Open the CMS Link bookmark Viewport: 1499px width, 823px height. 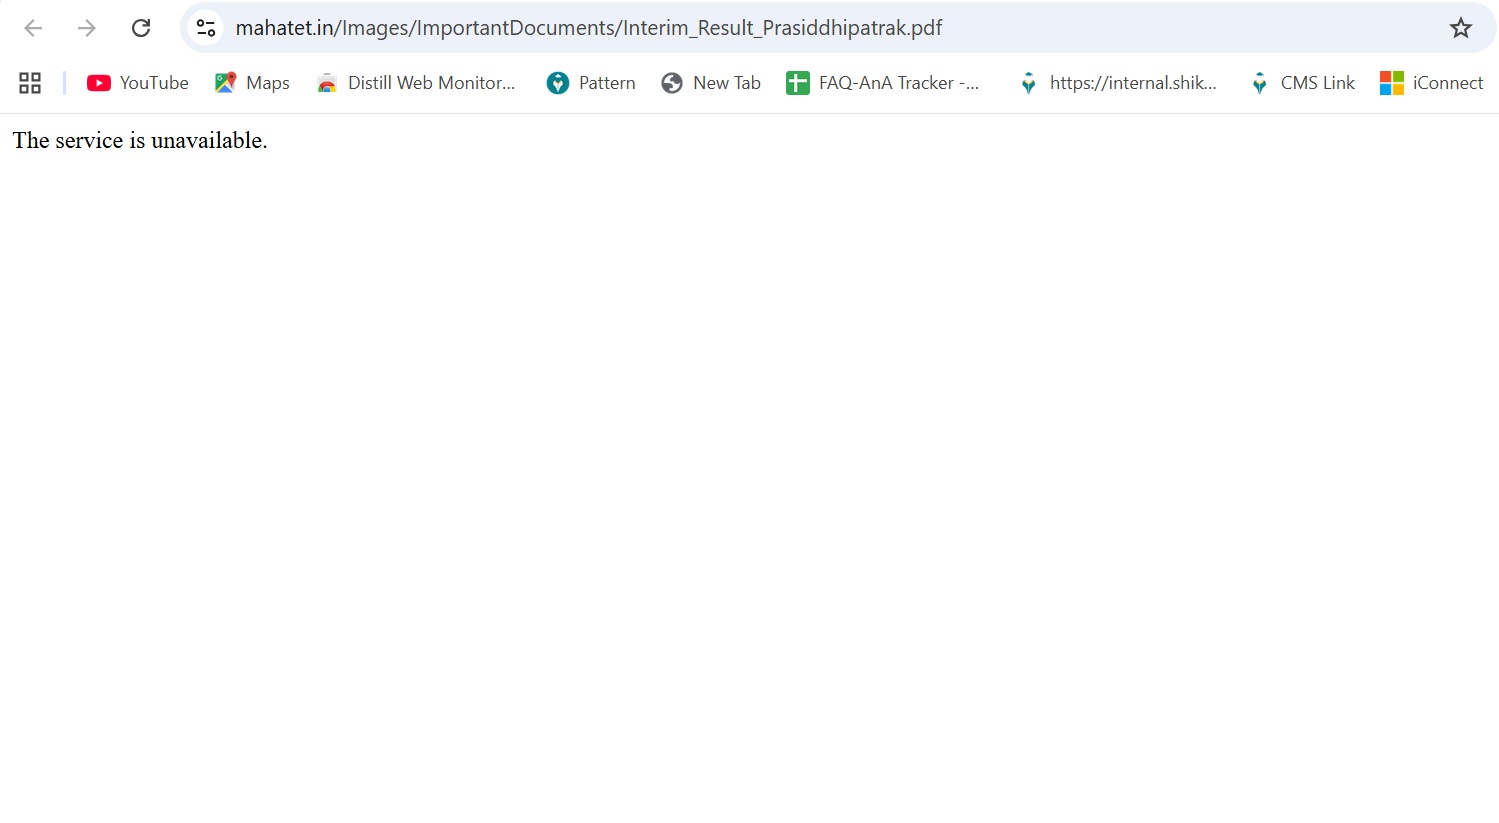[1317, 83]
